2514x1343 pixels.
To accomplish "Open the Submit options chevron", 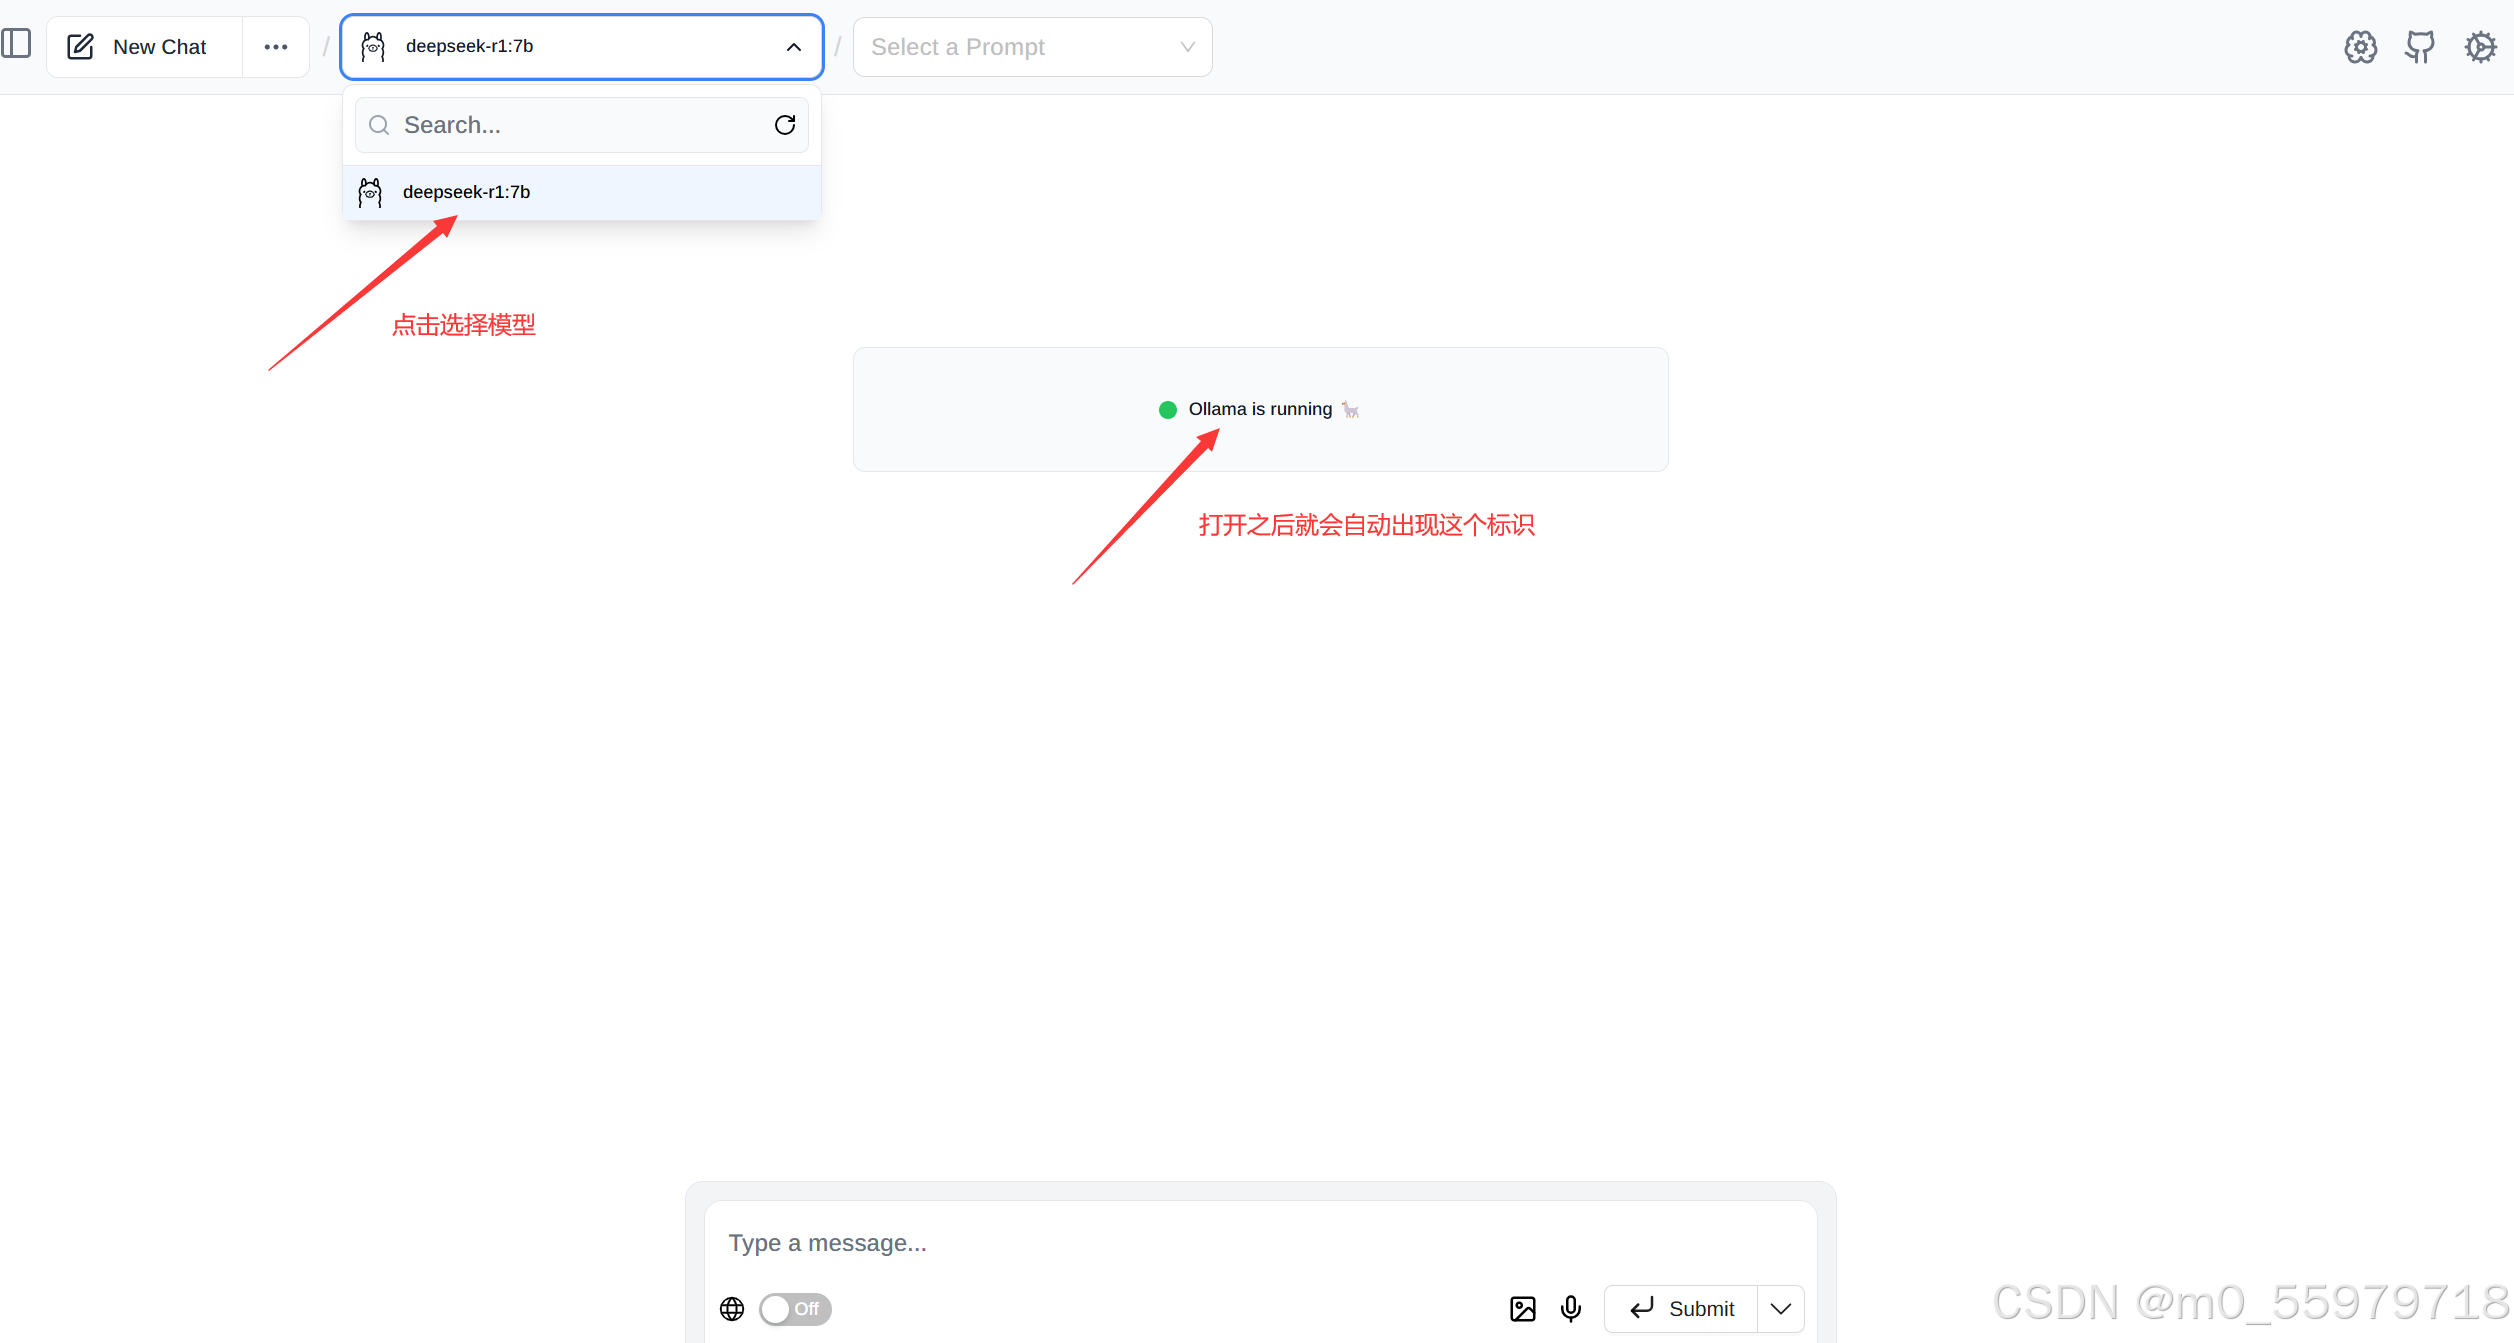I will [1781, 1309].
